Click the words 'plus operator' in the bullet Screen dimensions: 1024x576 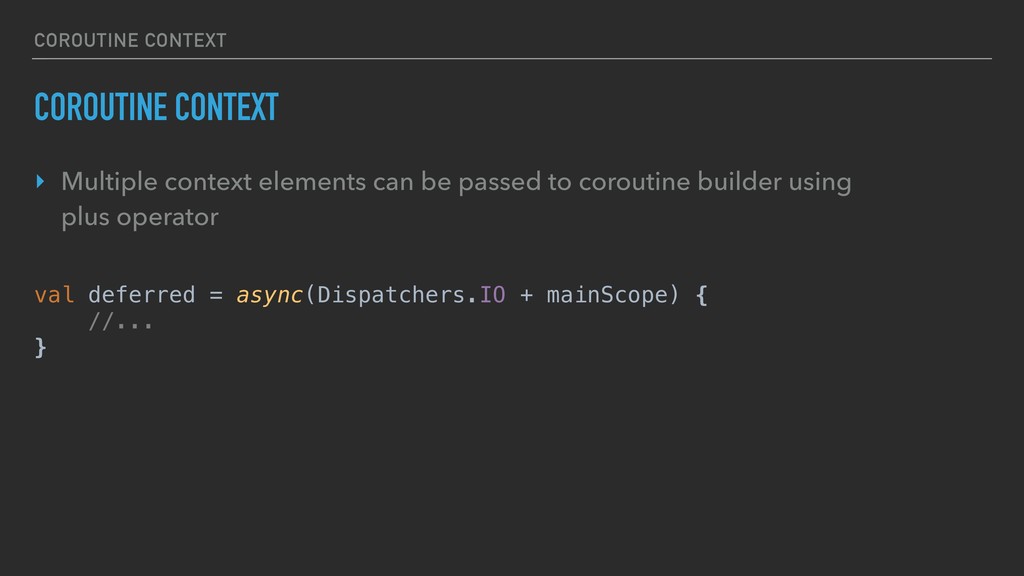coord(139,217)
